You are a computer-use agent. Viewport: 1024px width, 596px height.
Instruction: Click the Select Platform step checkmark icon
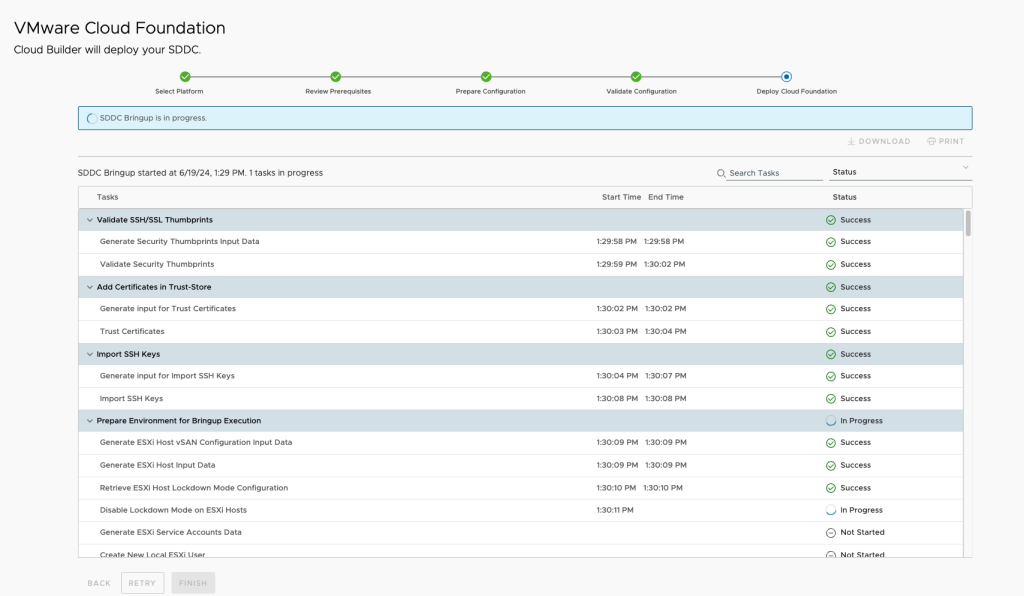pos(185,77)
